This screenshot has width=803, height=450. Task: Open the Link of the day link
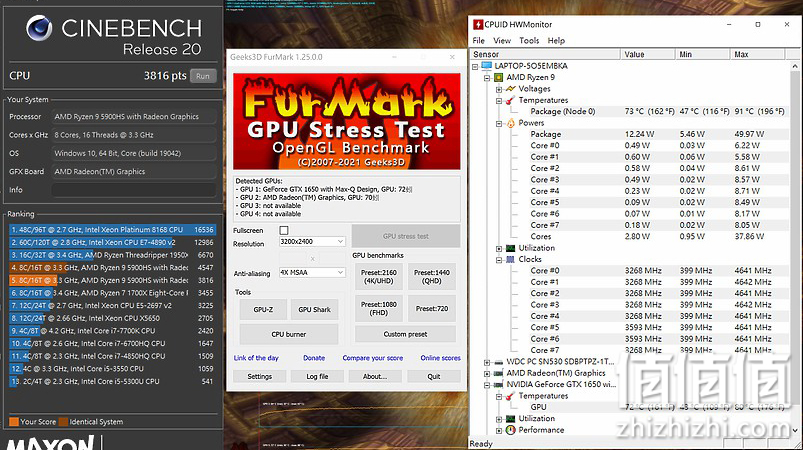coord(256,358)
